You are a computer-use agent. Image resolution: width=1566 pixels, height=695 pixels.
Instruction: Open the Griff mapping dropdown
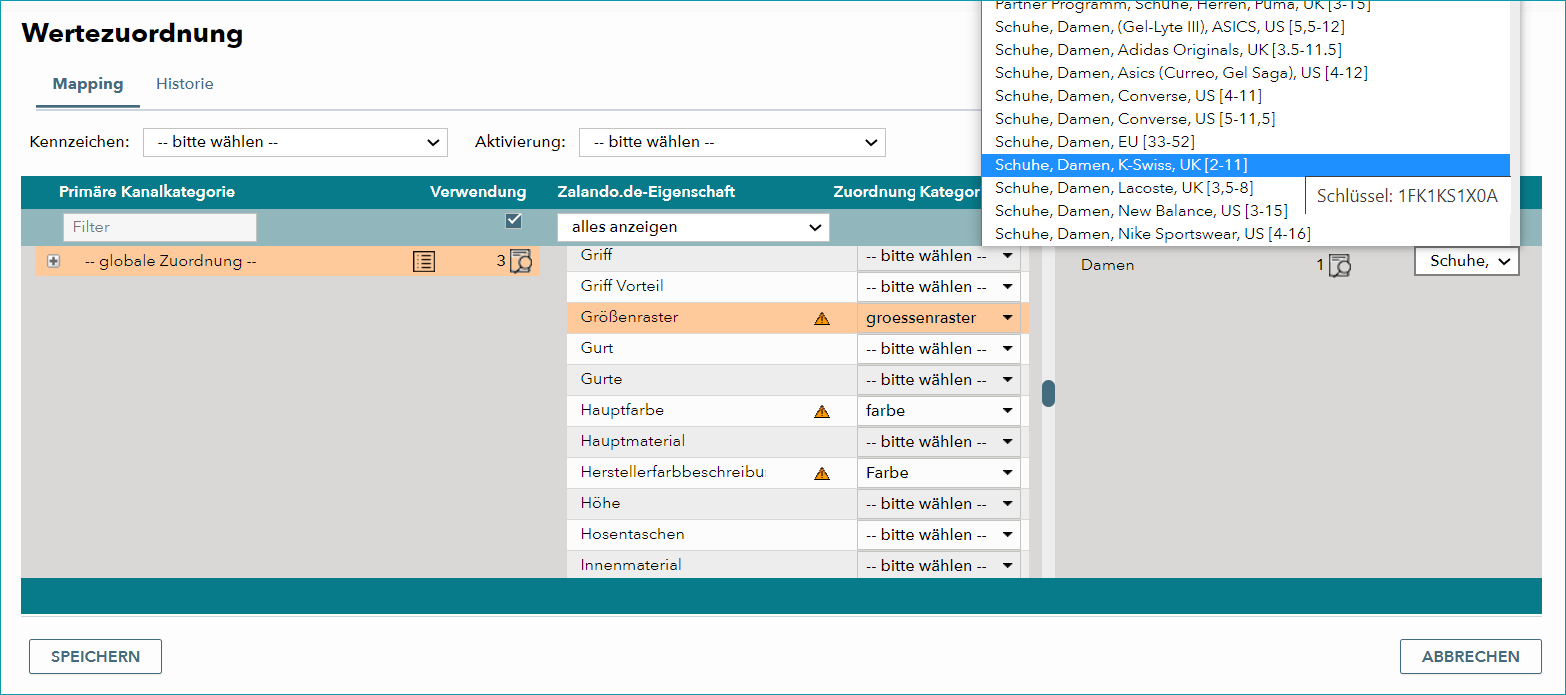(939, 256)
